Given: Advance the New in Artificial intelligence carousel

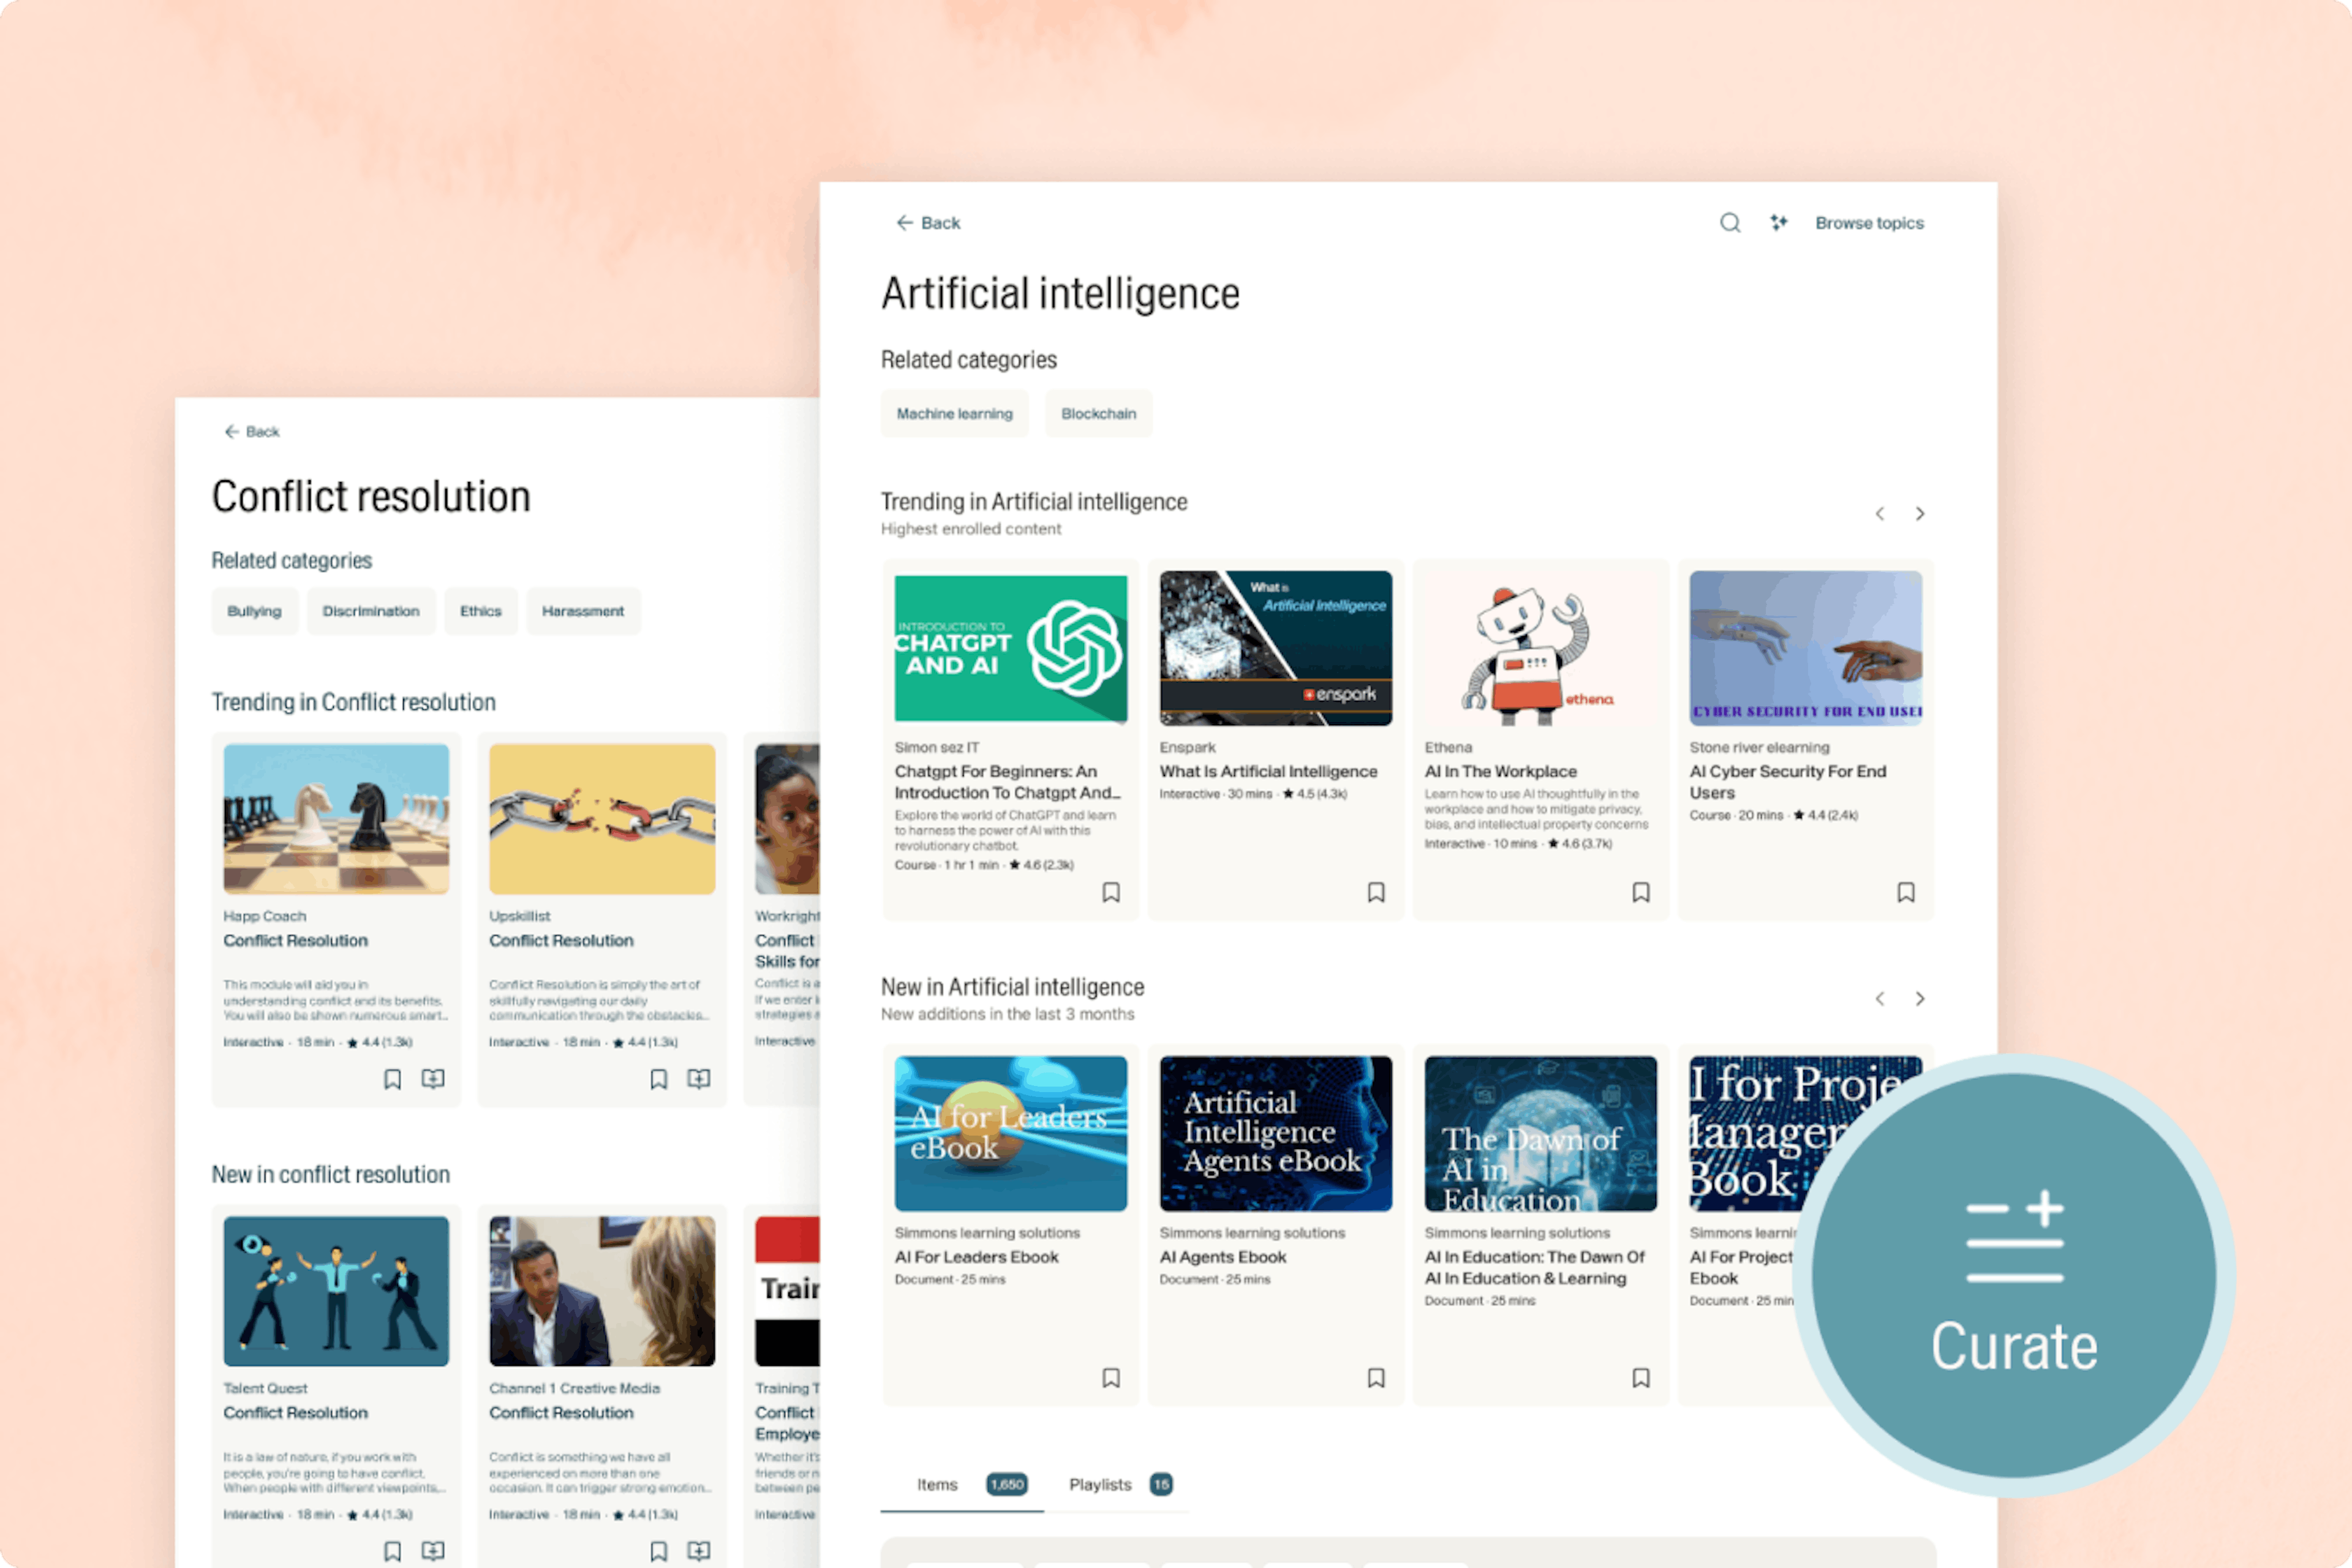Looking at the screenshot, I should tap(1920, 999).
